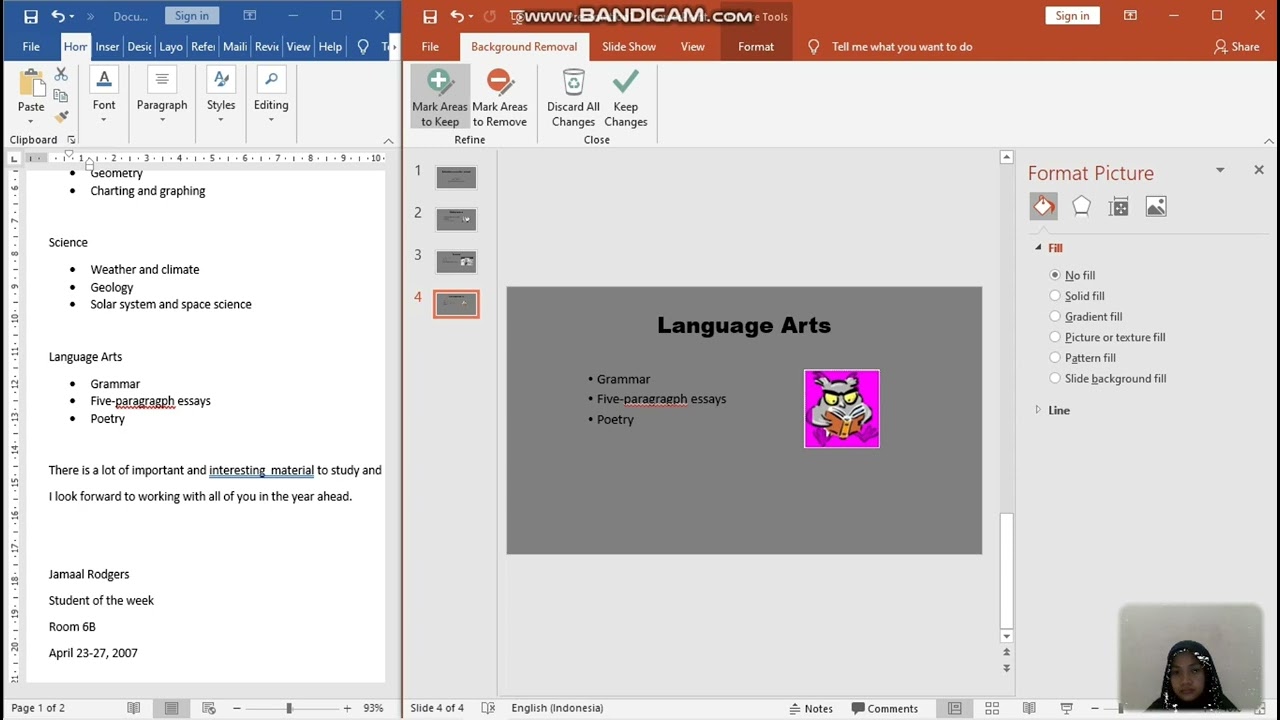1280x720 pixels.
Task: Keep background removal changes
Action: 626,98
